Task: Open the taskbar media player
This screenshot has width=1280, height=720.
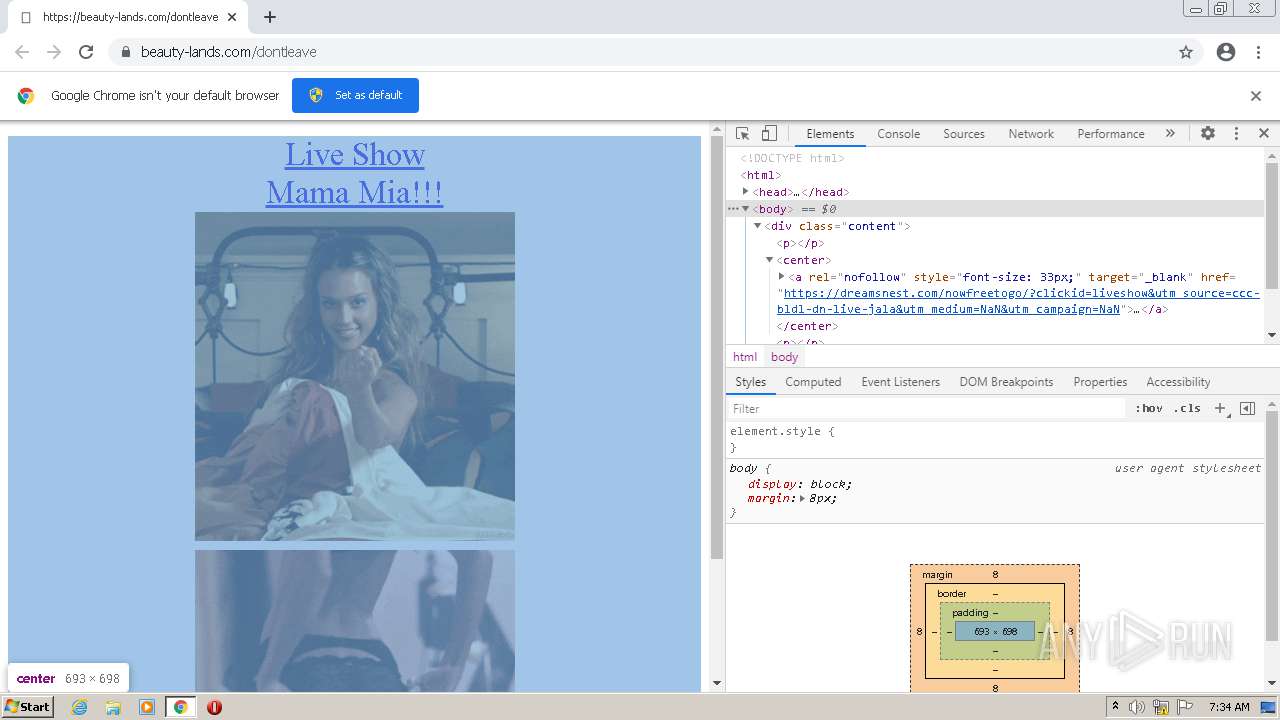Action: click(x=147, y=707)
